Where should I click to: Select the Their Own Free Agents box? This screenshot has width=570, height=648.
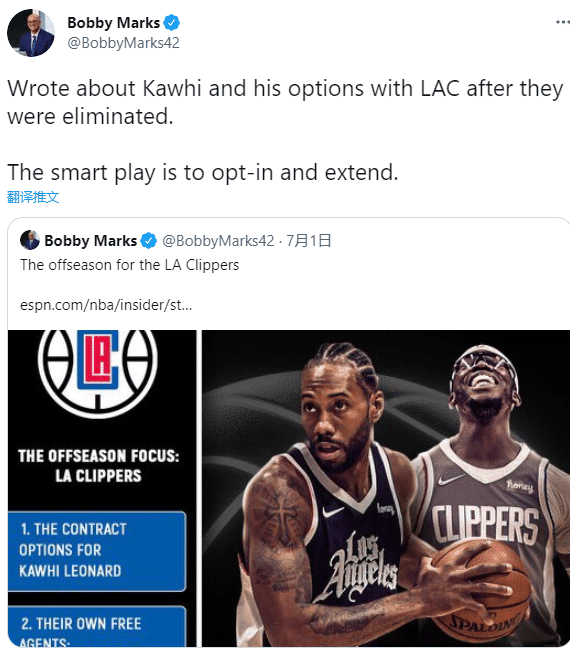(97, 627)
